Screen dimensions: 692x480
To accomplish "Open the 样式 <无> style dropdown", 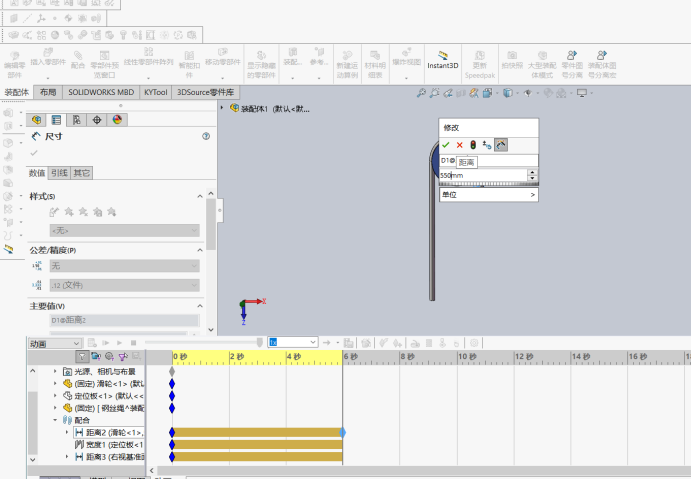I will pos(124,230).
